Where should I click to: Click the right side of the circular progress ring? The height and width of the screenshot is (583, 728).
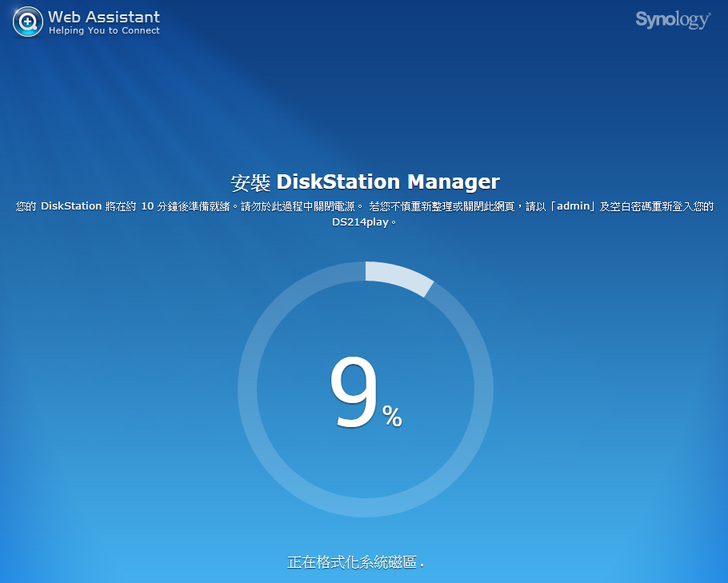[482, 390]
